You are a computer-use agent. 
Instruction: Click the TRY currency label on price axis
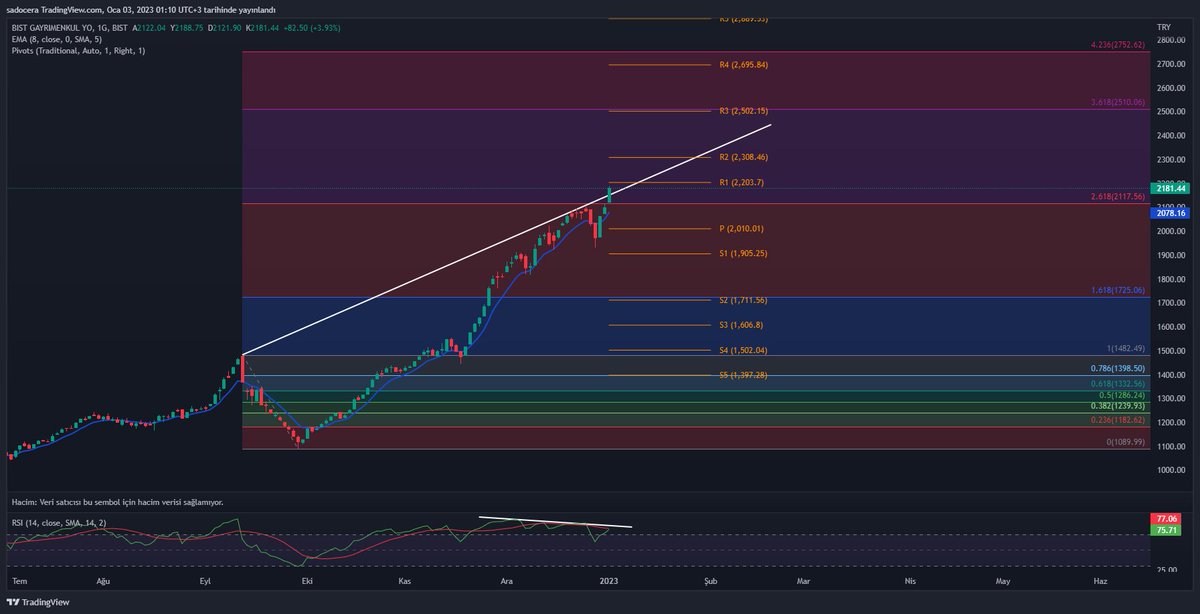[1163, 26]
